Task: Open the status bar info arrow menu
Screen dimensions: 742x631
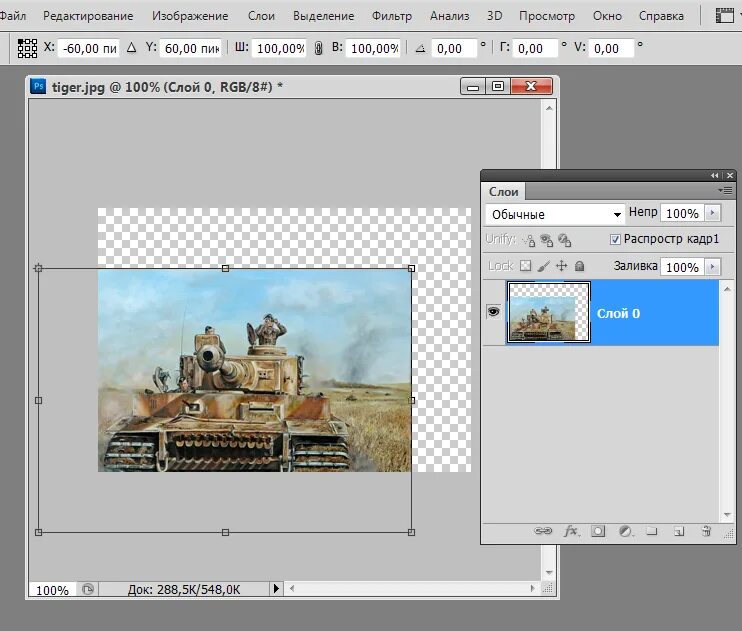Action: [276, 588]
